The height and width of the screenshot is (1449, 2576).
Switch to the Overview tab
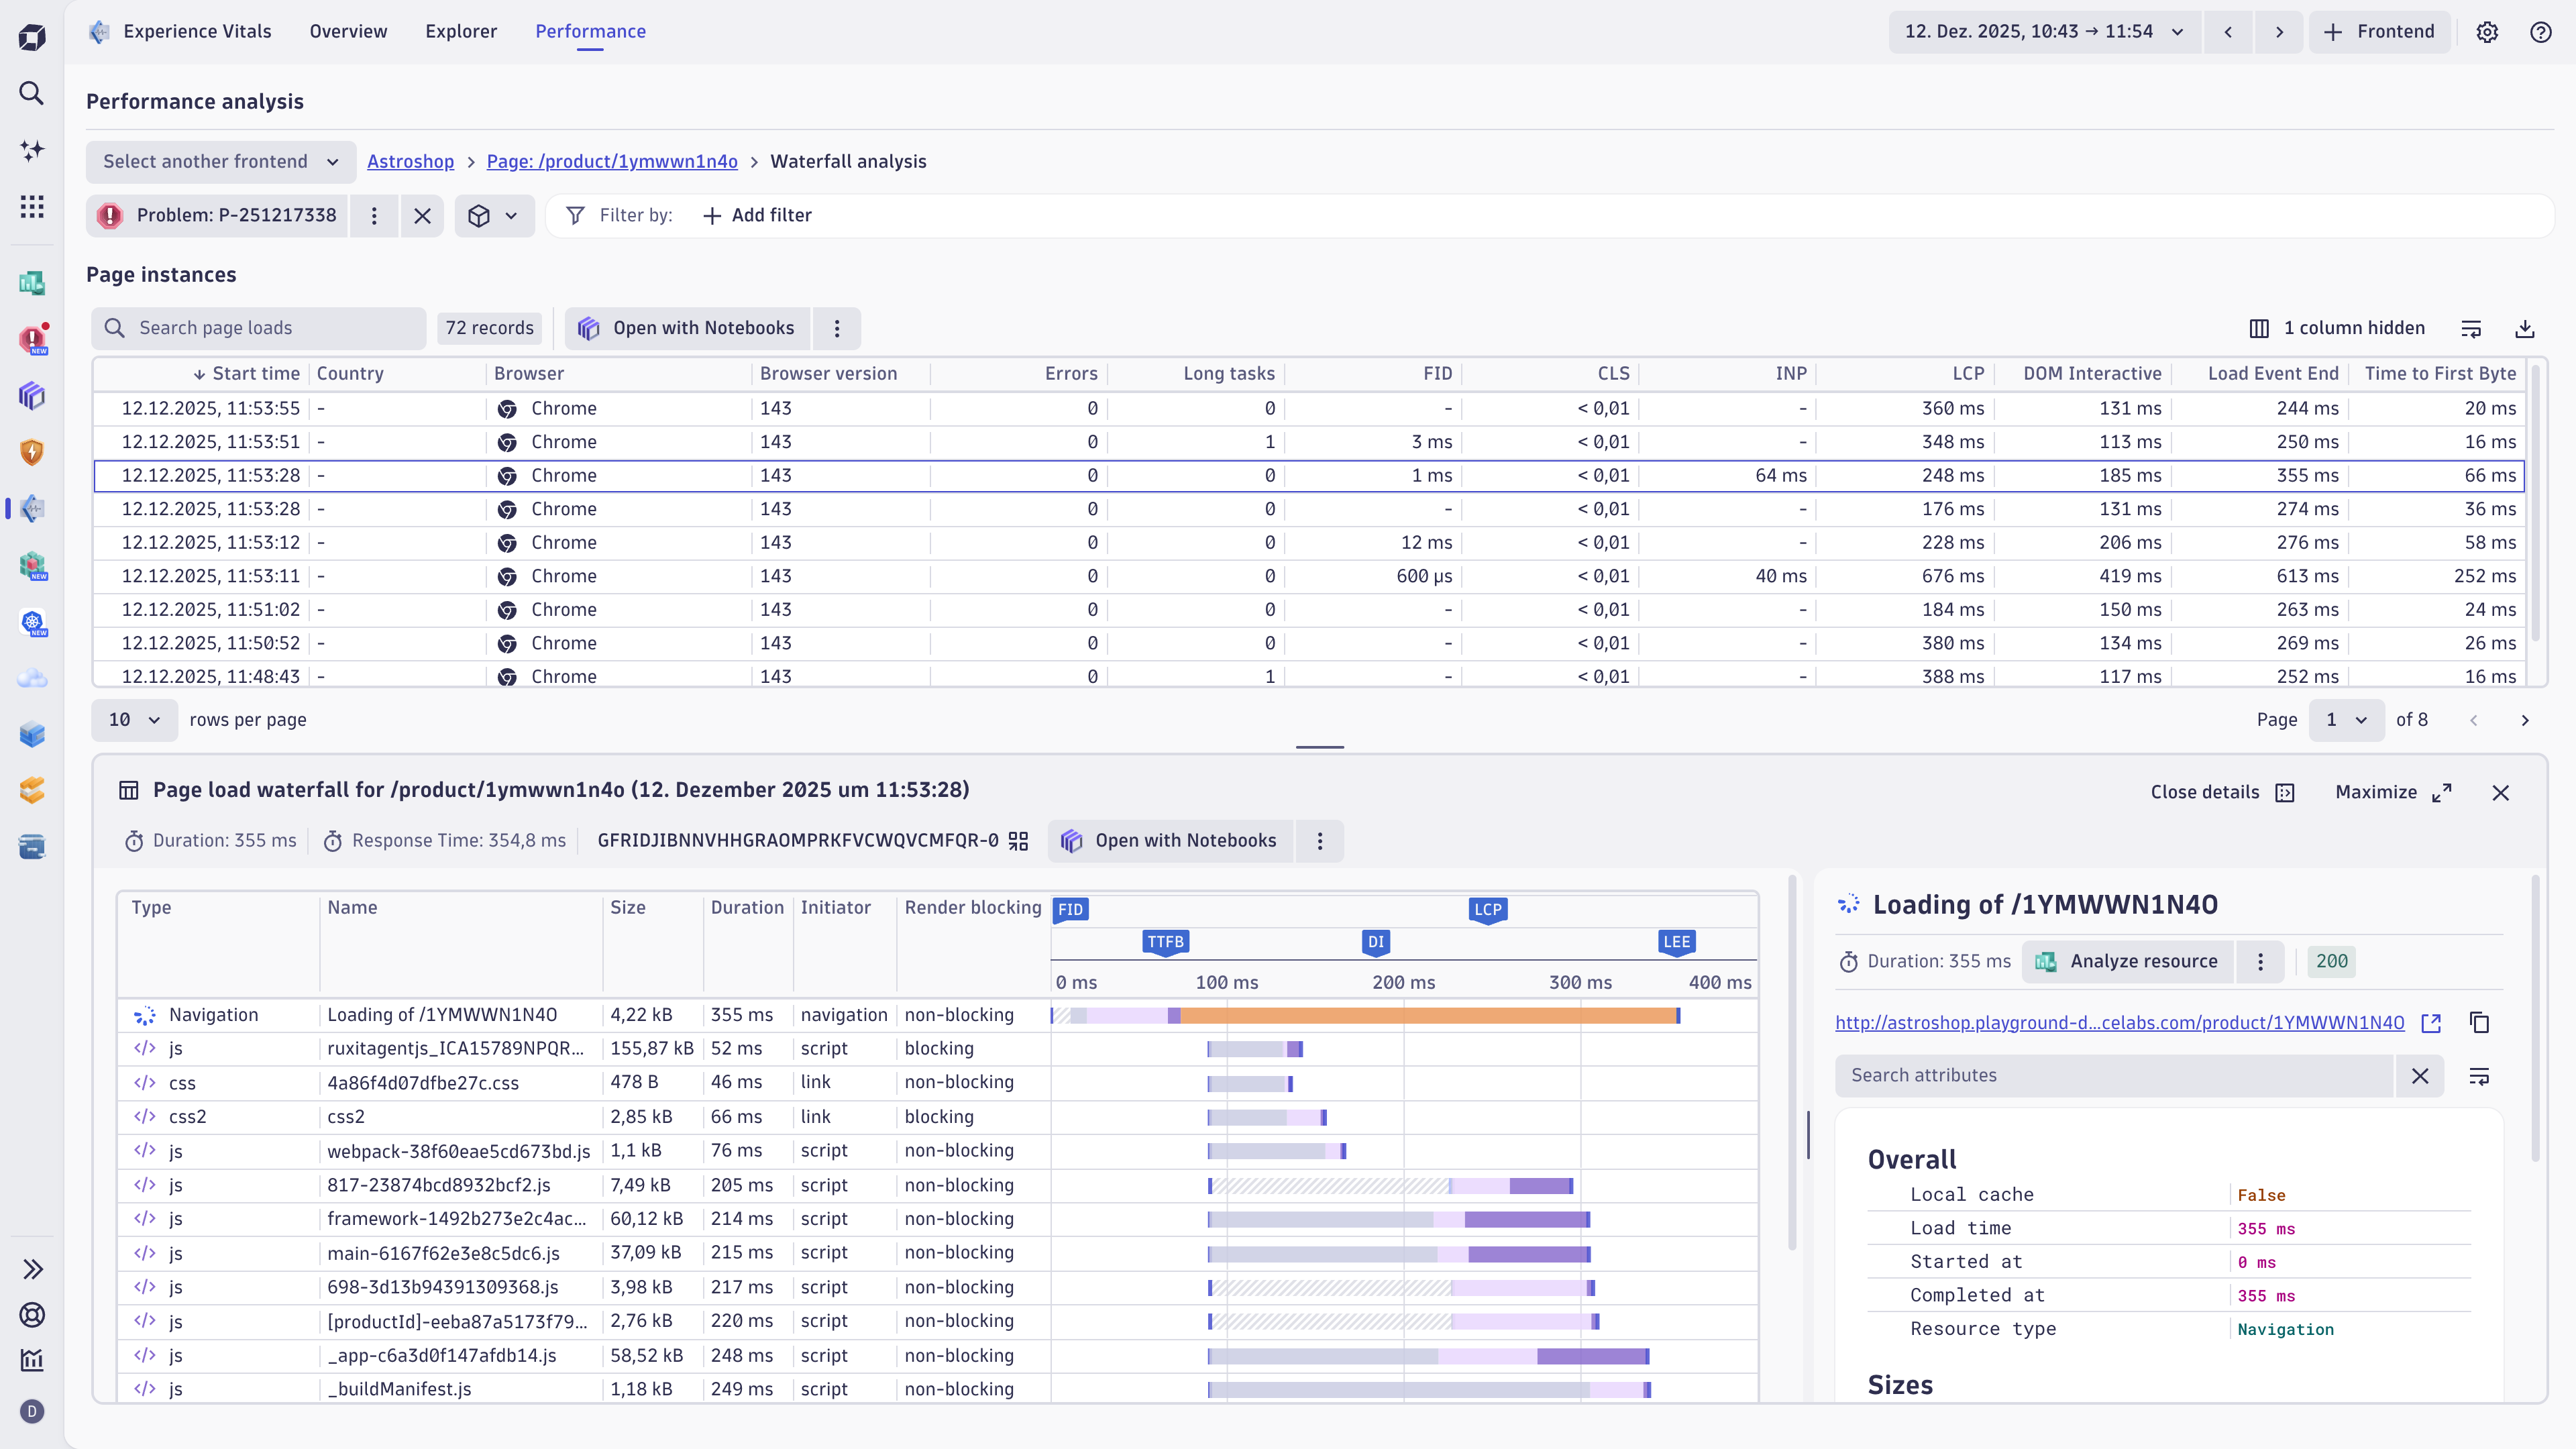[347, 31]
